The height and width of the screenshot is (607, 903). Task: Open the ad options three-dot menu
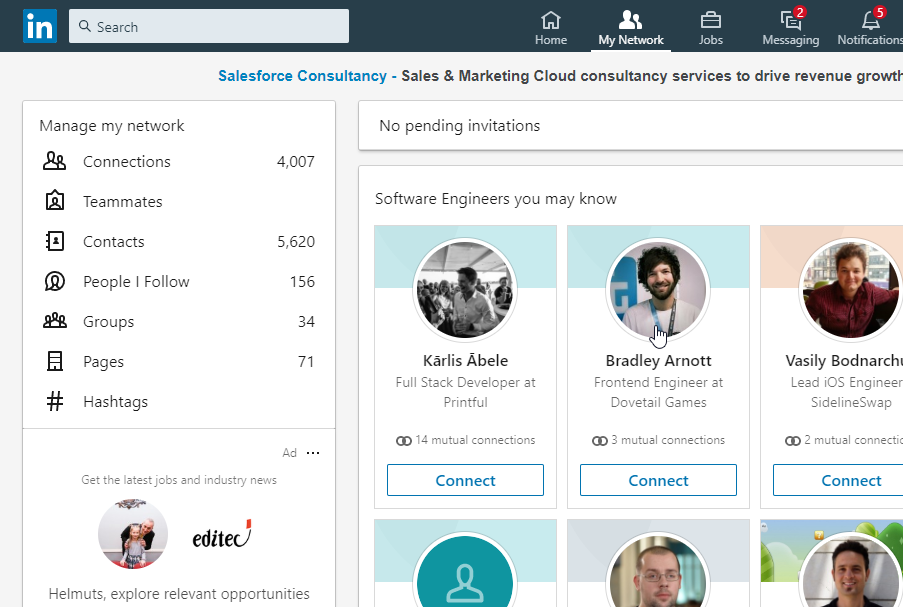coord(313,453)
